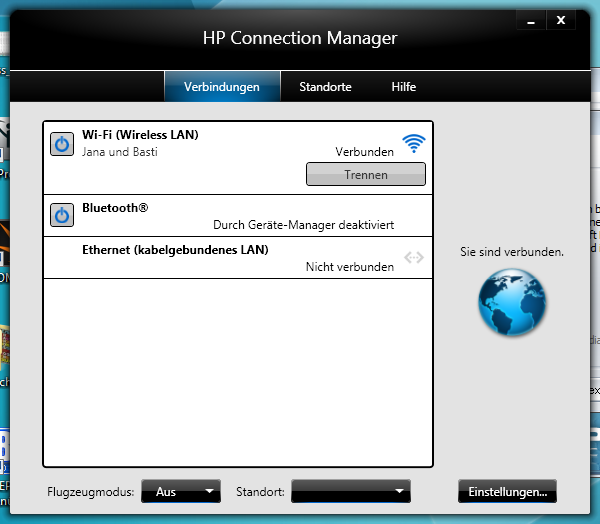
Task: Click the HP Connection Manager title text
Action: (300, 38)
